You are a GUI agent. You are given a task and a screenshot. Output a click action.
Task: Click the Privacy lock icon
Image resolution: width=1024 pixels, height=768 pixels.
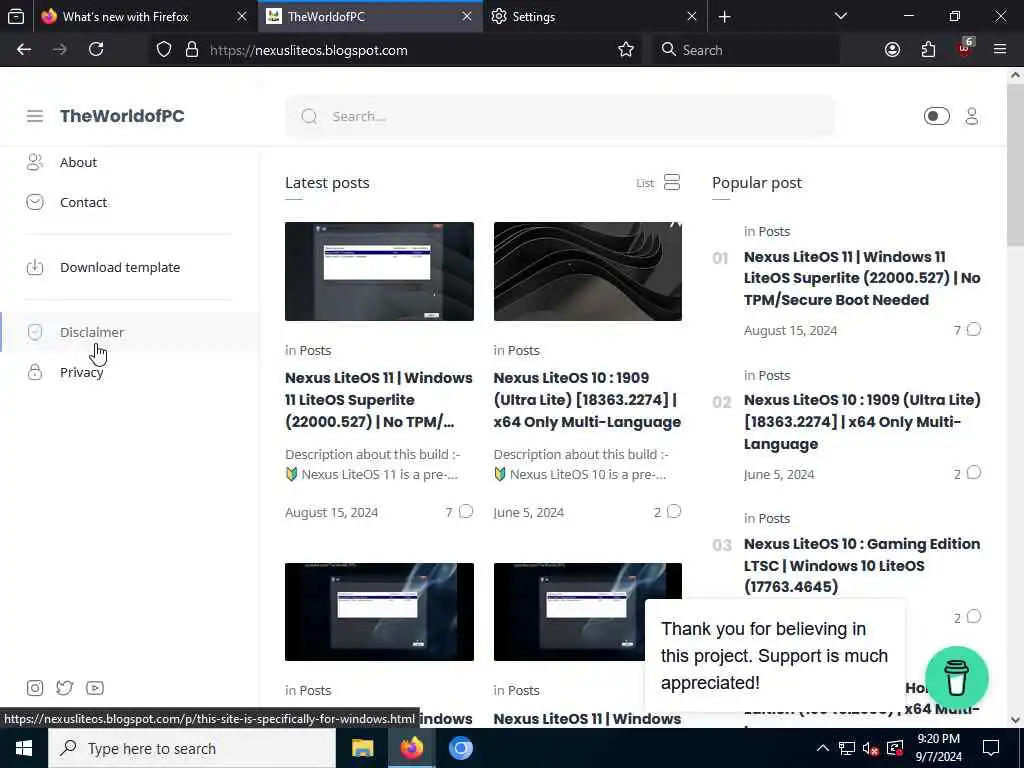coord(35,372)
